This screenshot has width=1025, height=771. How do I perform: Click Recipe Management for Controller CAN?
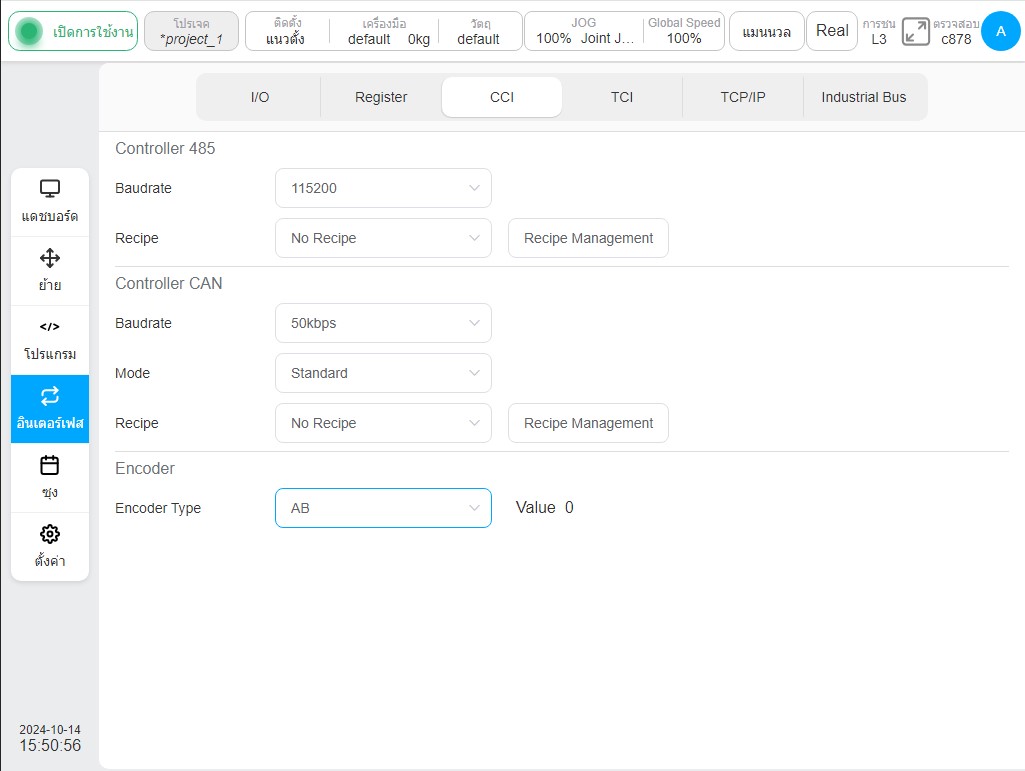(x=588, y=423)
